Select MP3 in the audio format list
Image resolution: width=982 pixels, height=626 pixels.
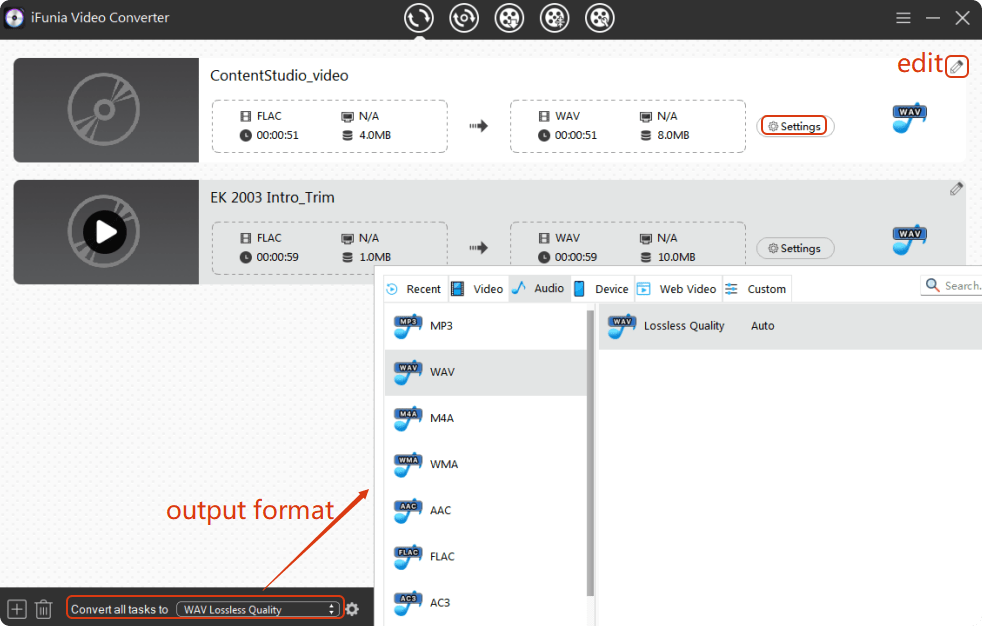pos(441,326)
